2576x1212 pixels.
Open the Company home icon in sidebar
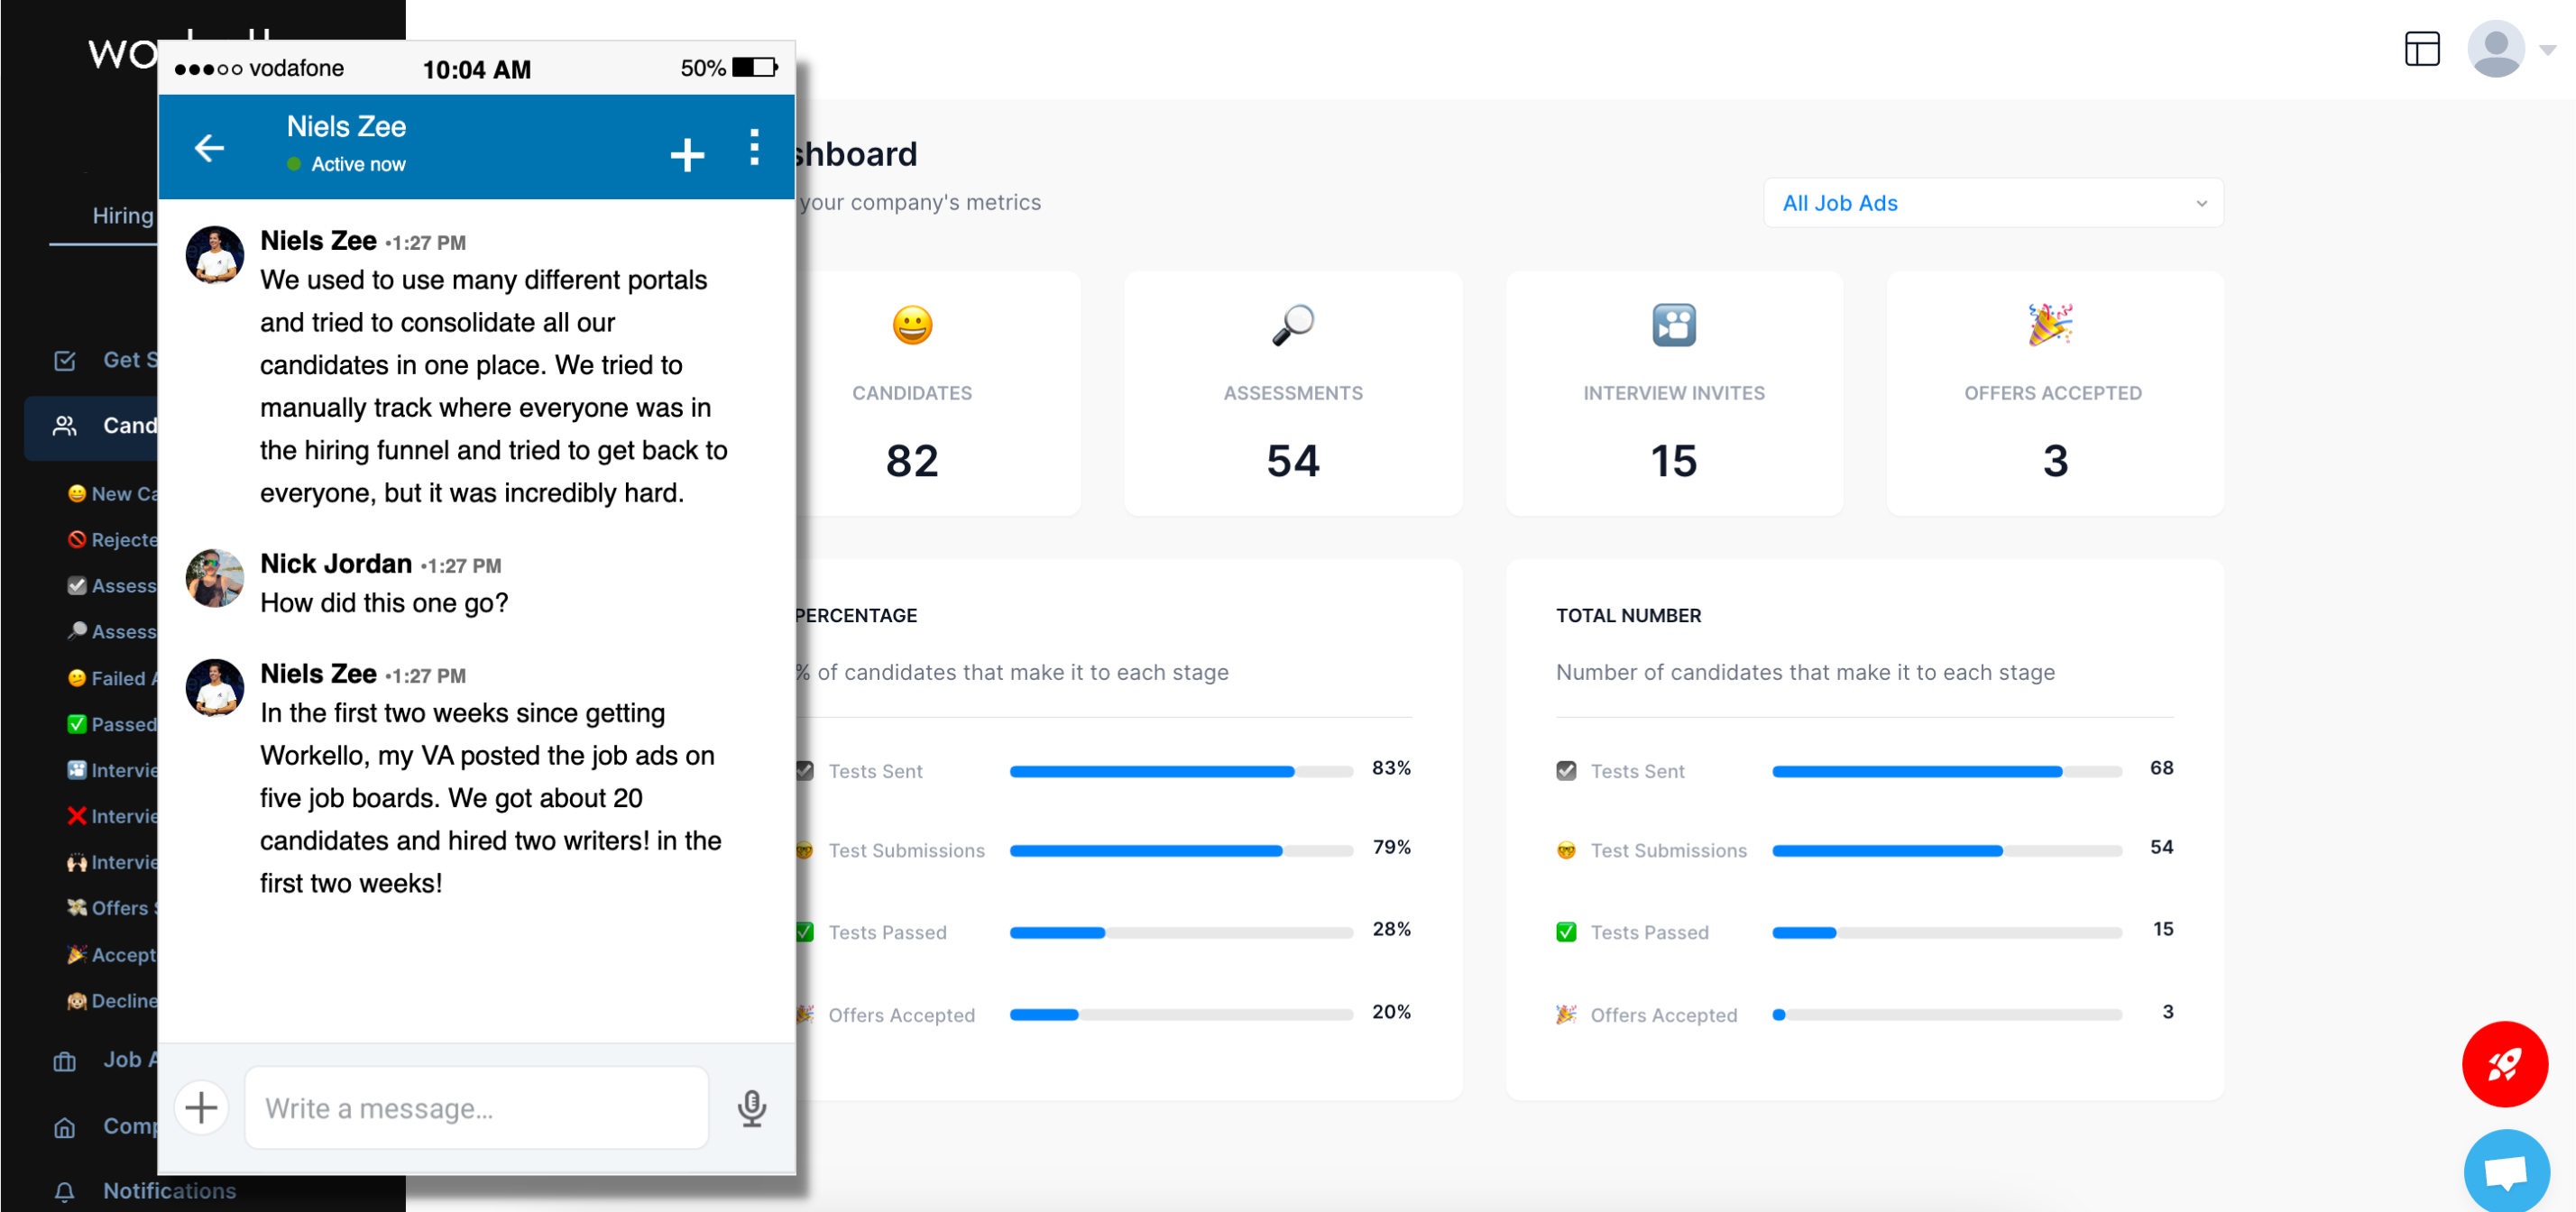pyautogui.click(x=65, y=1127)
